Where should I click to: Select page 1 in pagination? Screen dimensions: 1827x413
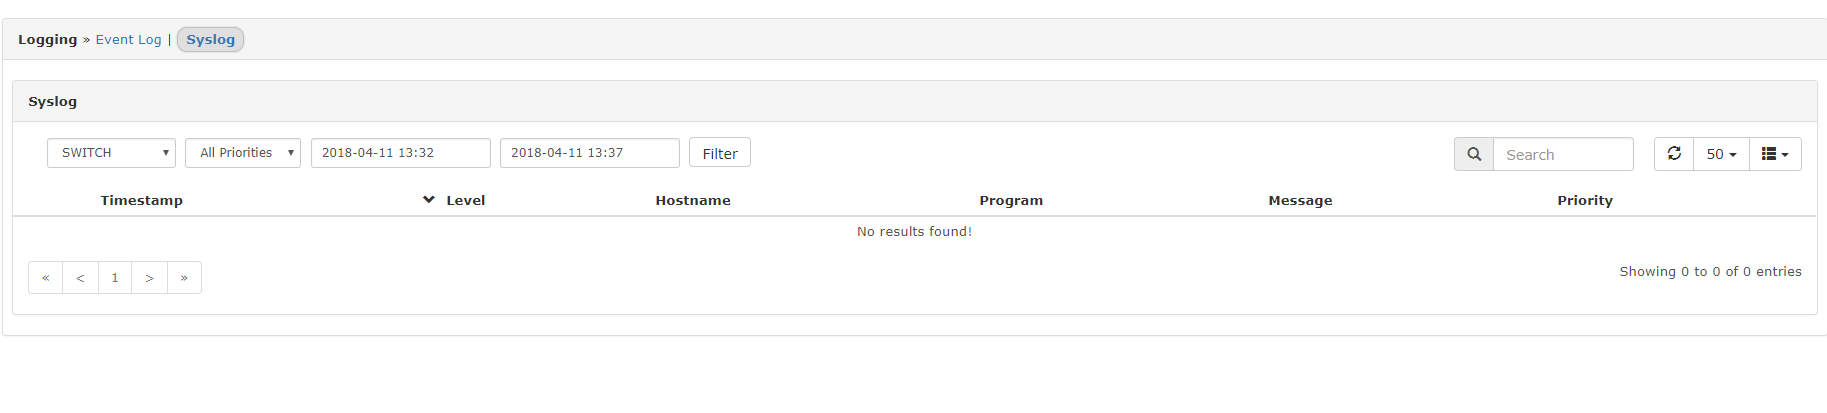(115, 278)
